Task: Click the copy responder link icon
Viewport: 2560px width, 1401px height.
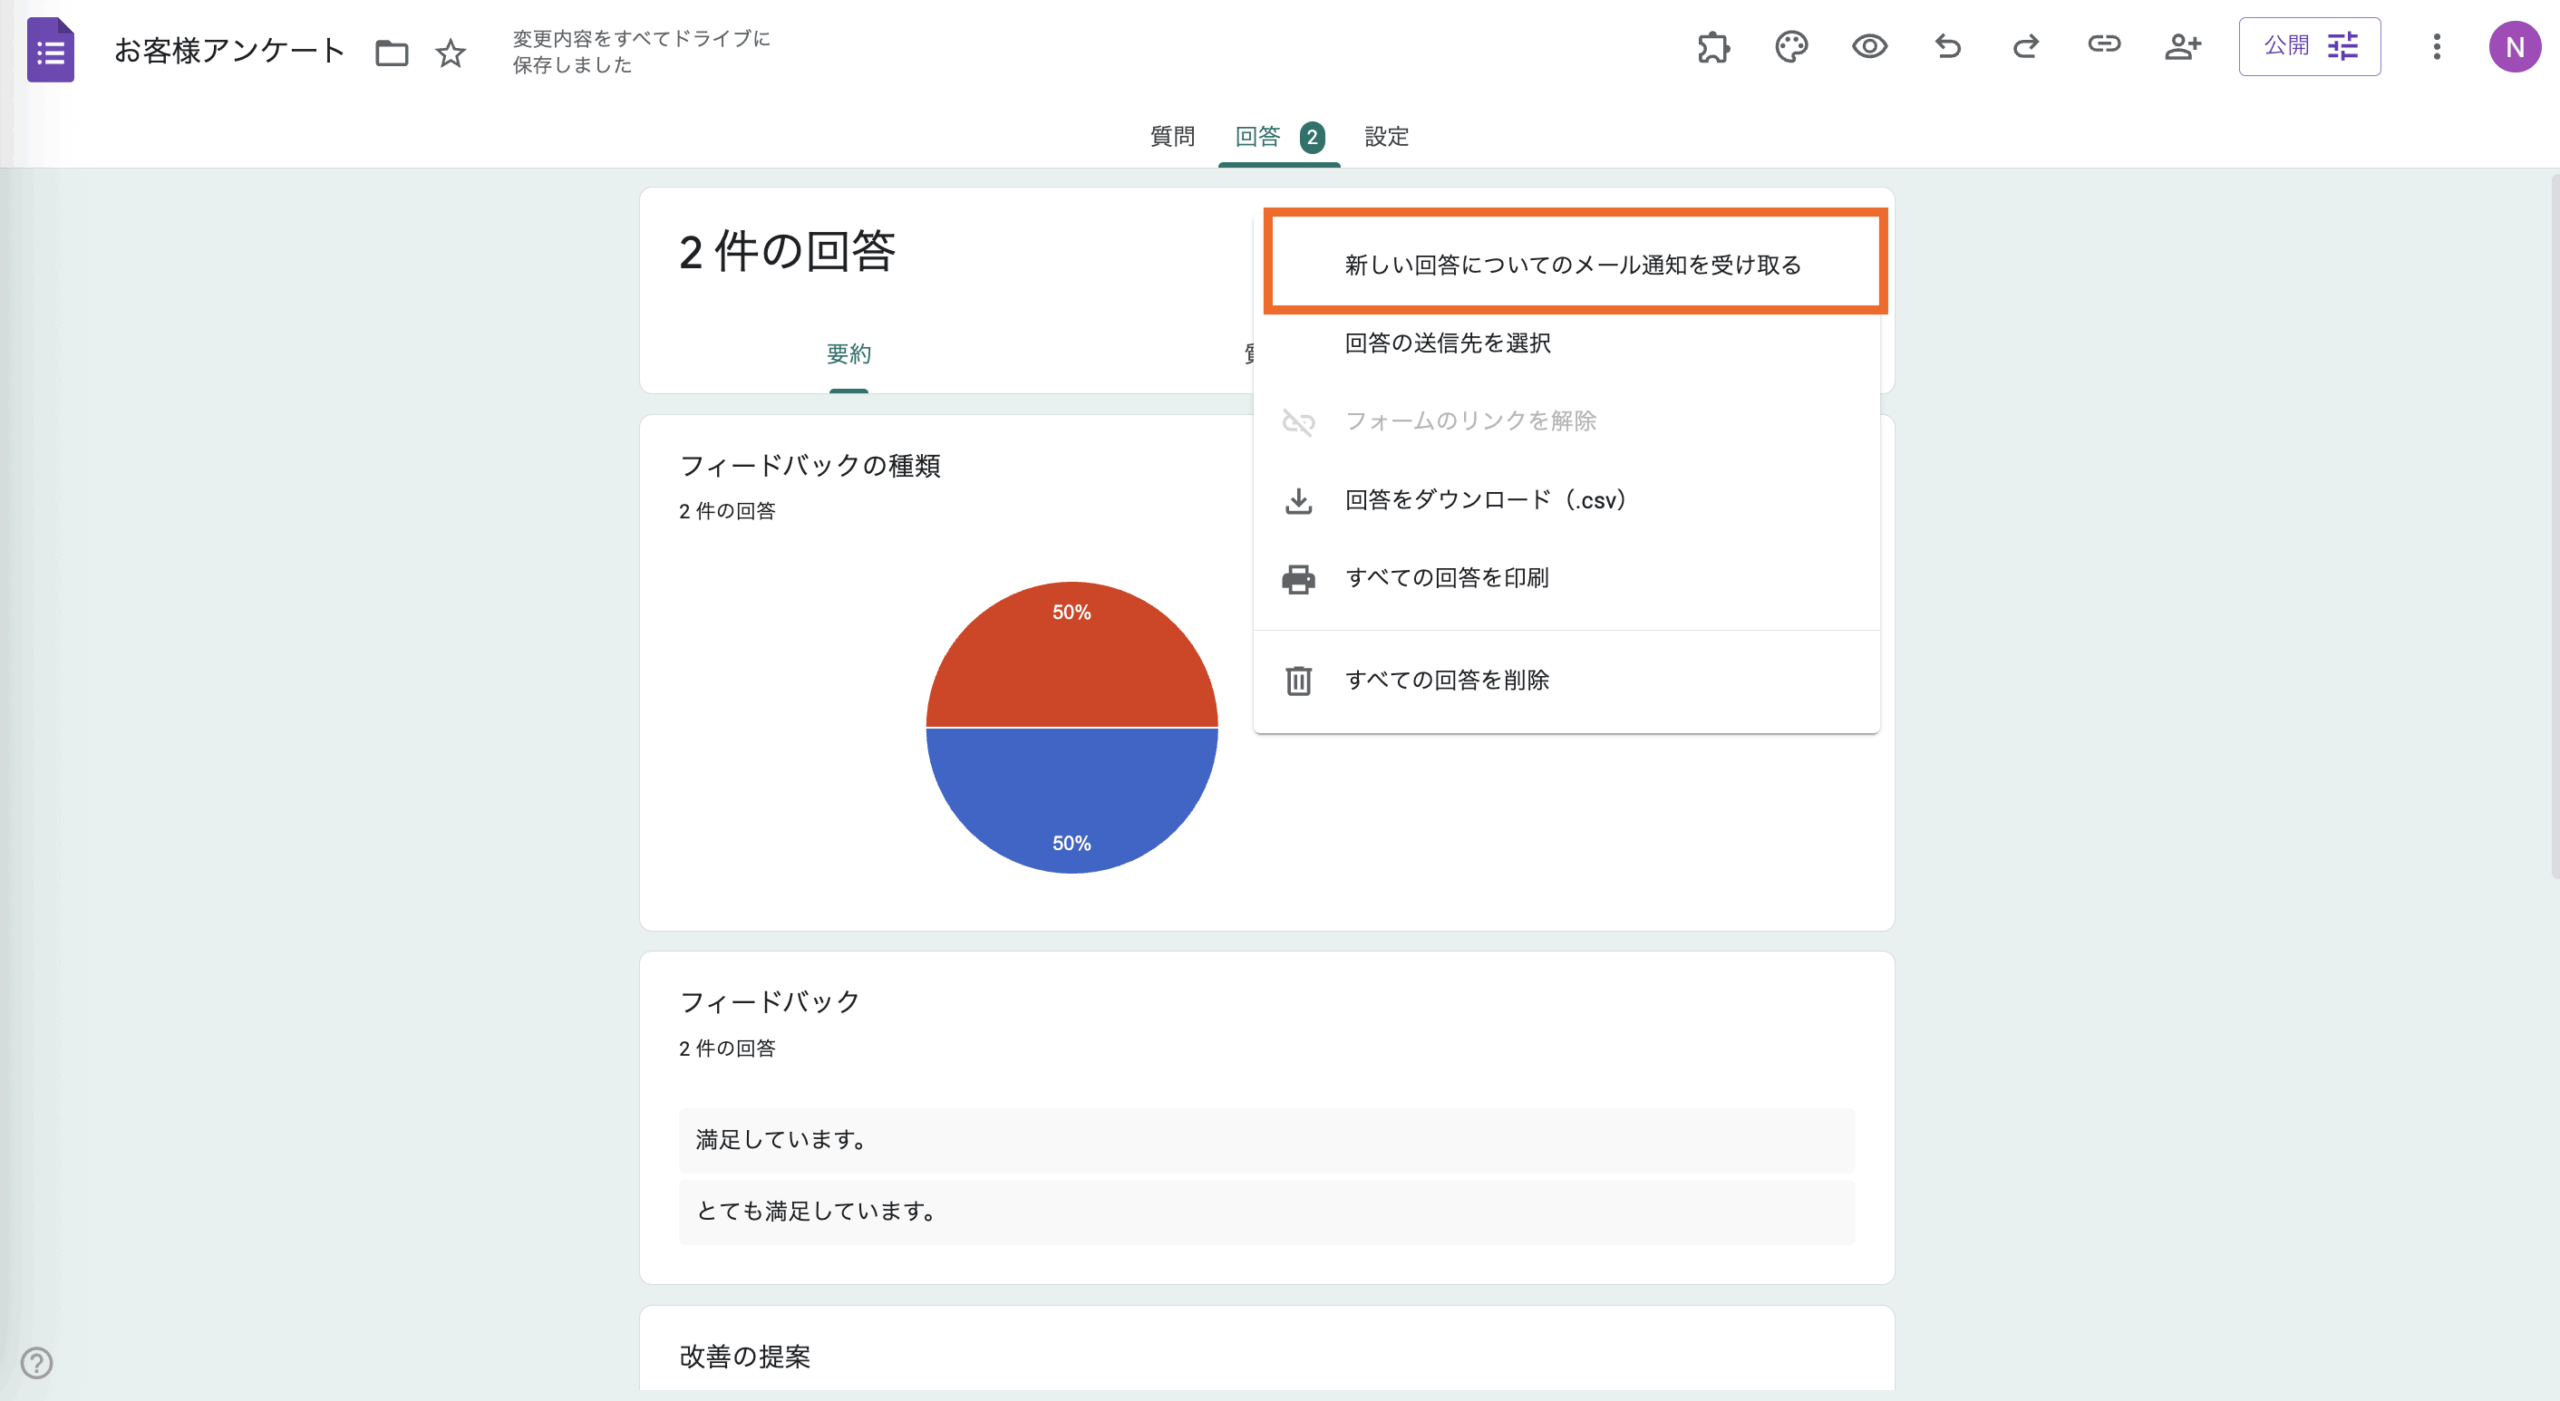Action: pyautogui.click(x=2103, y=45)
